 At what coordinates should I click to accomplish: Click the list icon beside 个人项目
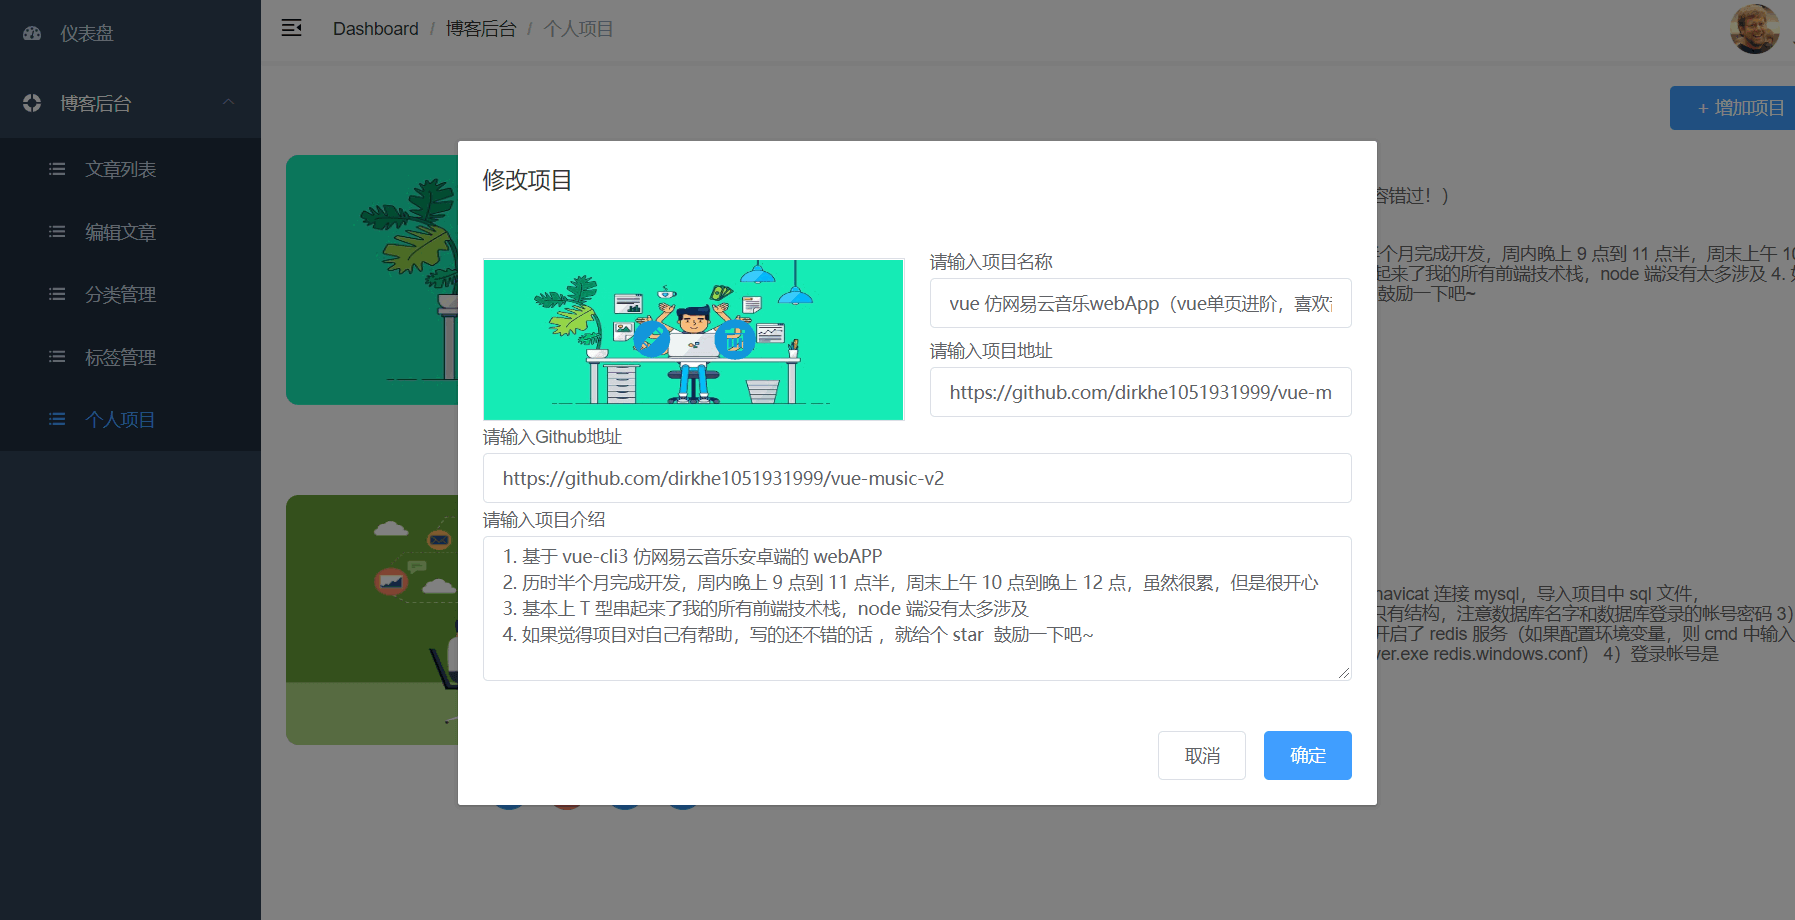click(x=57, y=419)
